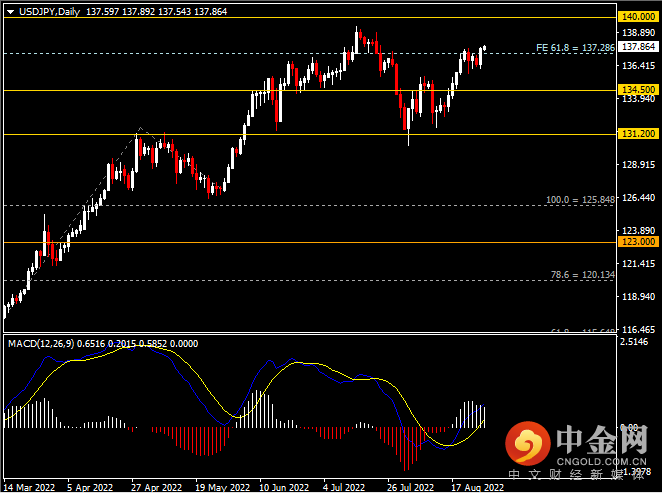
Task: Select the MACD(12,26,9) indicator label
Action: [41, 344]
